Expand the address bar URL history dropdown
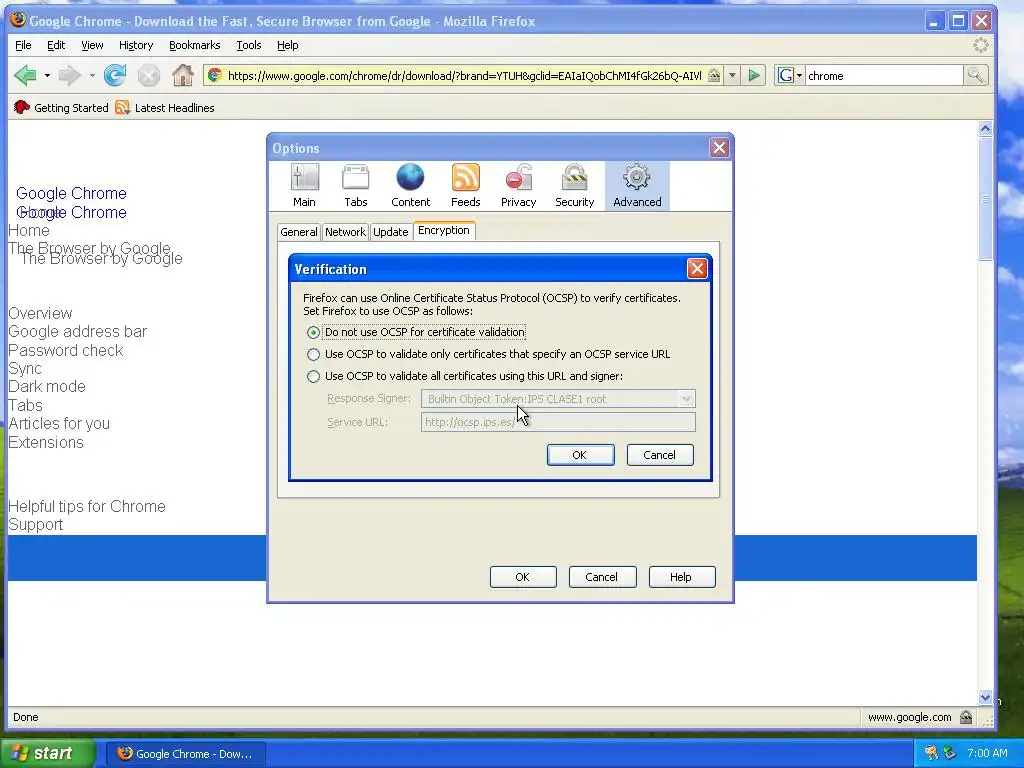Image resolution: width=1024 pixels, height=768 pixels. 732,76
